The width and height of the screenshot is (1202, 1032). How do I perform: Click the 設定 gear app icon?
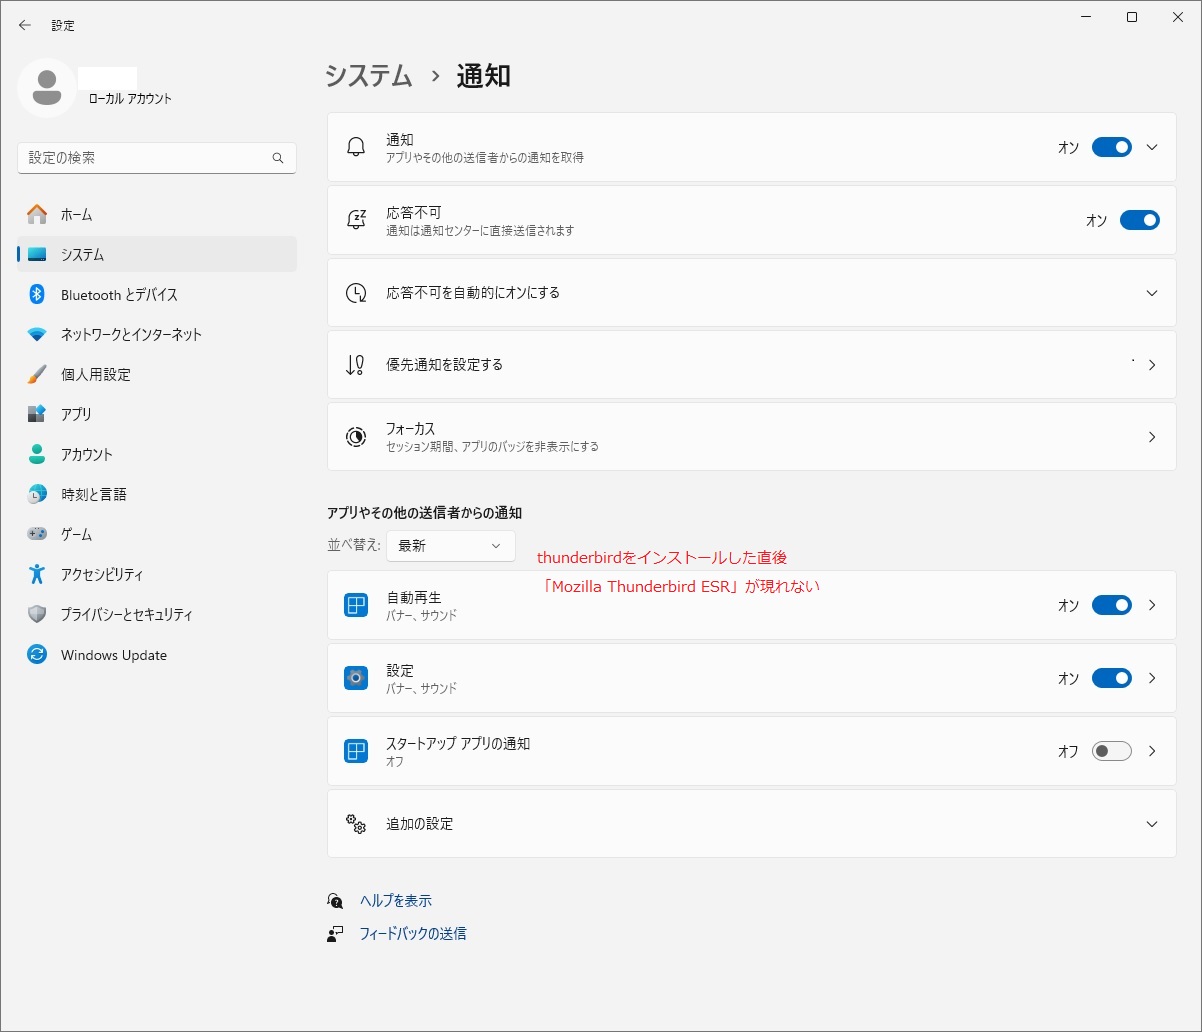click(356, 678)
